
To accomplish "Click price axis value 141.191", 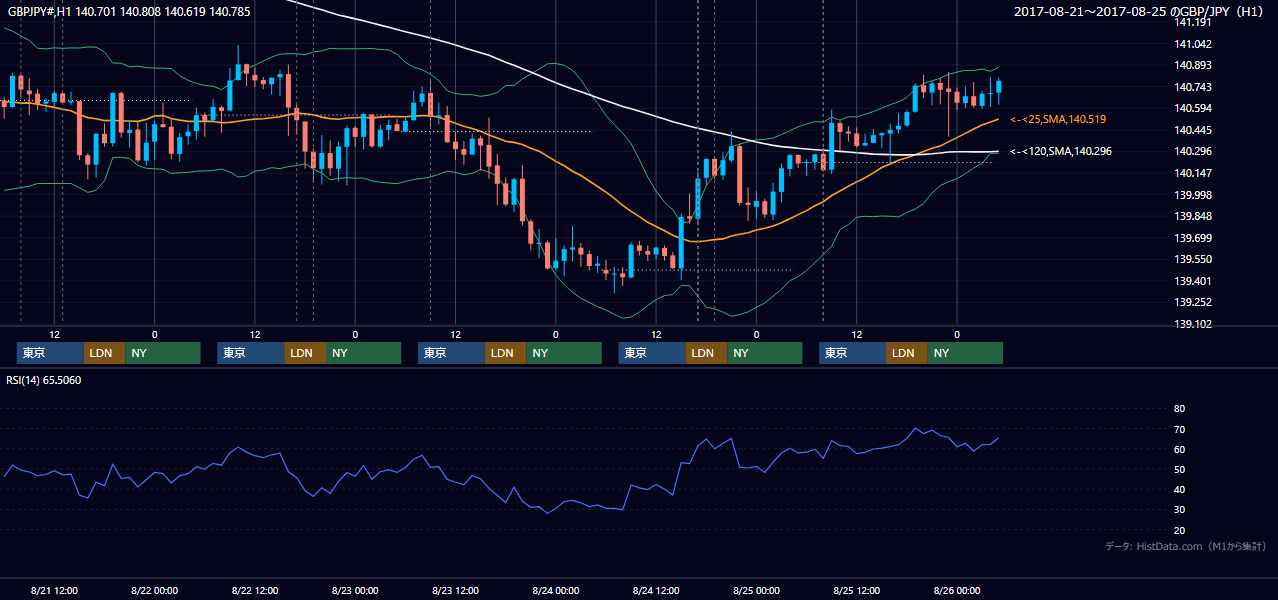I will pos(1193,22).
